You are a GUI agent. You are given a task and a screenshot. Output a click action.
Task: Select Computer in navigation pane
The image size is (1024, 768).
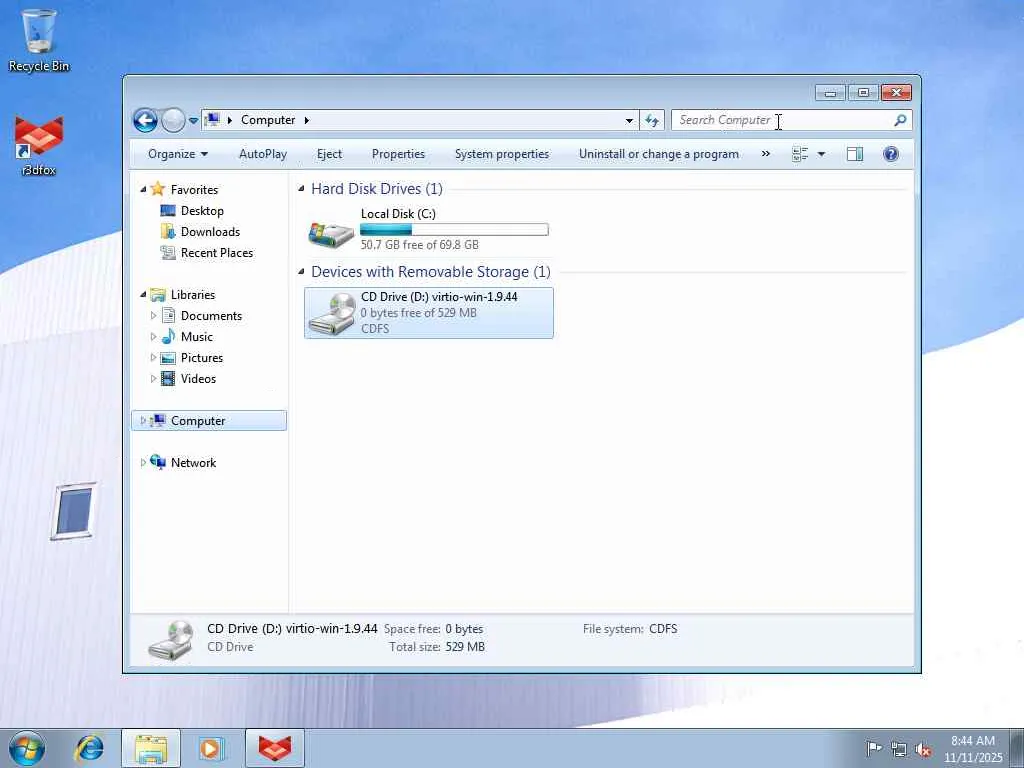(198, 421)
